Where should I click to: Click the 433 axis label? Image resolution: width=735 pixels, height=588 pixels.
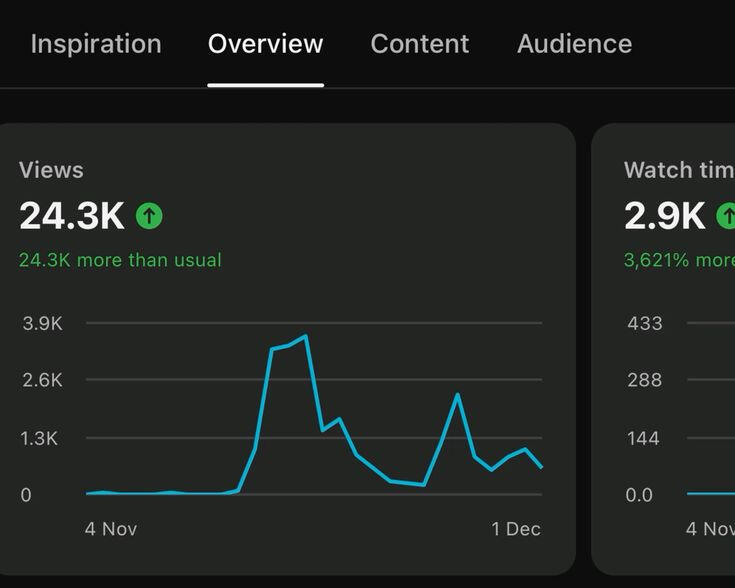645,324
